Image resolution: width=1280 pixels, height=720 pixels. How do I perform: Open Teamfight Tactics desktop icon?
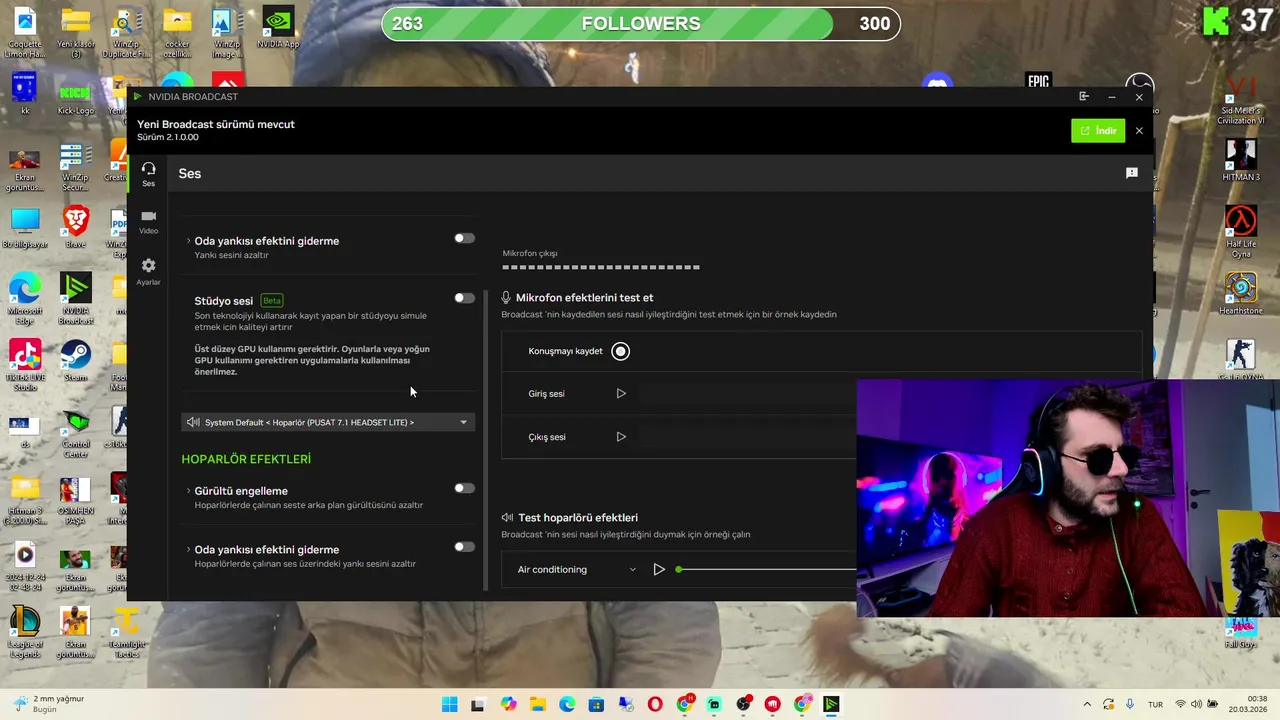coord(126,632)
